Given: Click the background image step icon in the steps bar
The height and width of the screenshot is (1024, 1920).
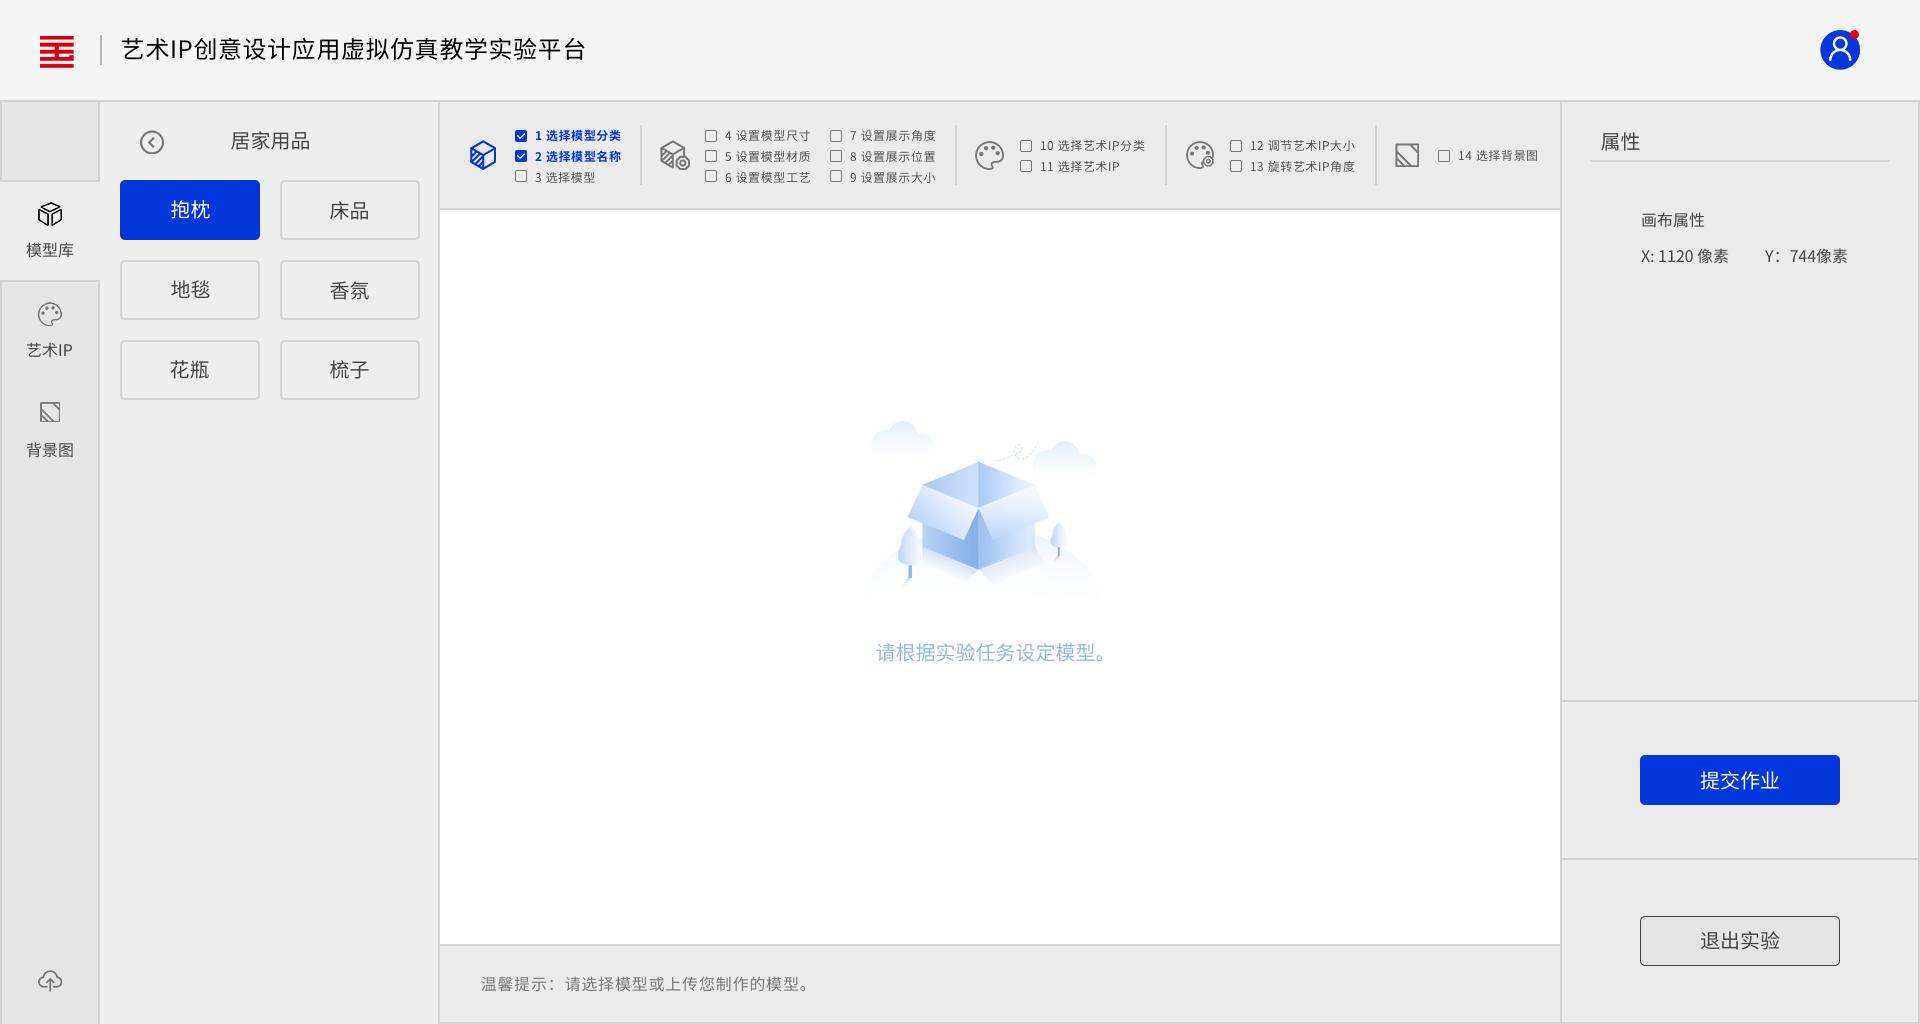Looking at the screenshot, I should (1407, 155).
